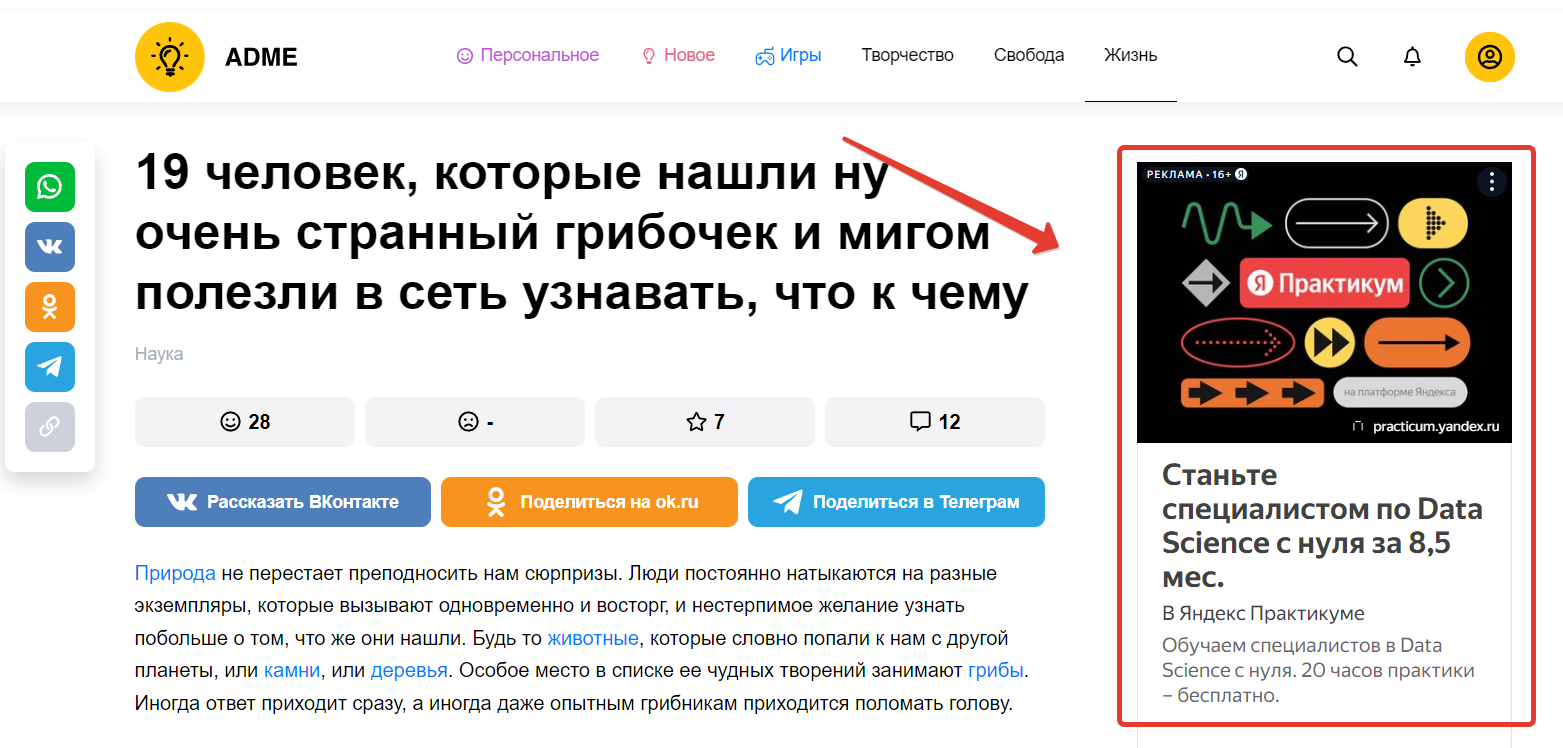The width and height of the screenshot is (1563, 748).
Task: Open notifications bell icon
Action: click(x=1412, y=57)
